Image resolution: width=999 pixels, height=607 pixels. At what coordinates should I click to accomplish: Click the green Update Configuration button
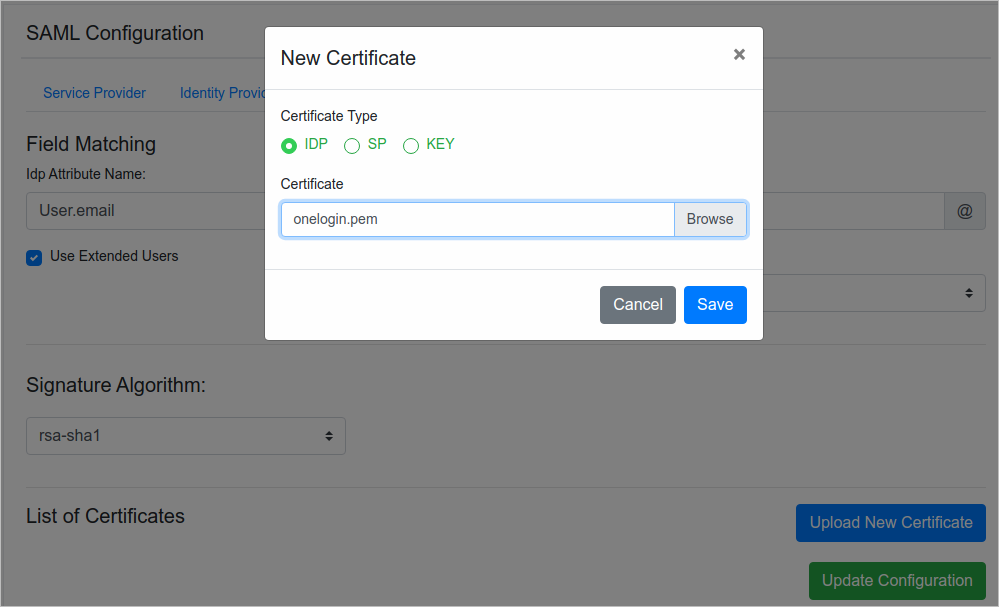896,580
